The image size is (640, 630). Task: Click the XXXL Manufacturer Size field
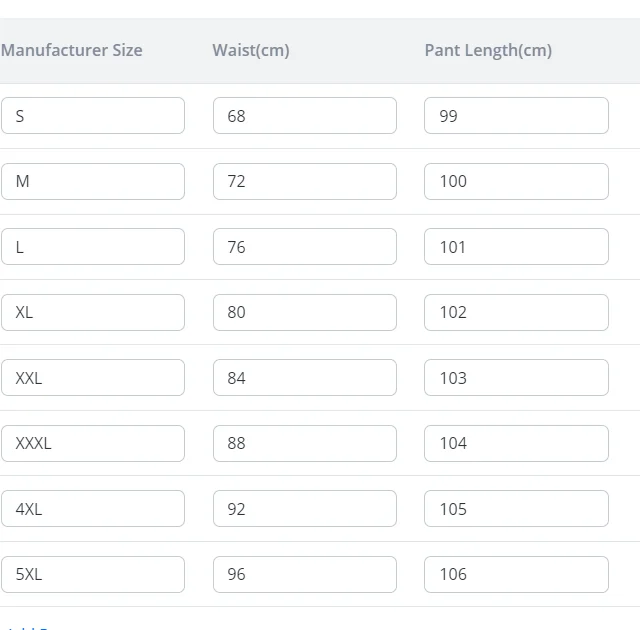click(x=92, y=443)
